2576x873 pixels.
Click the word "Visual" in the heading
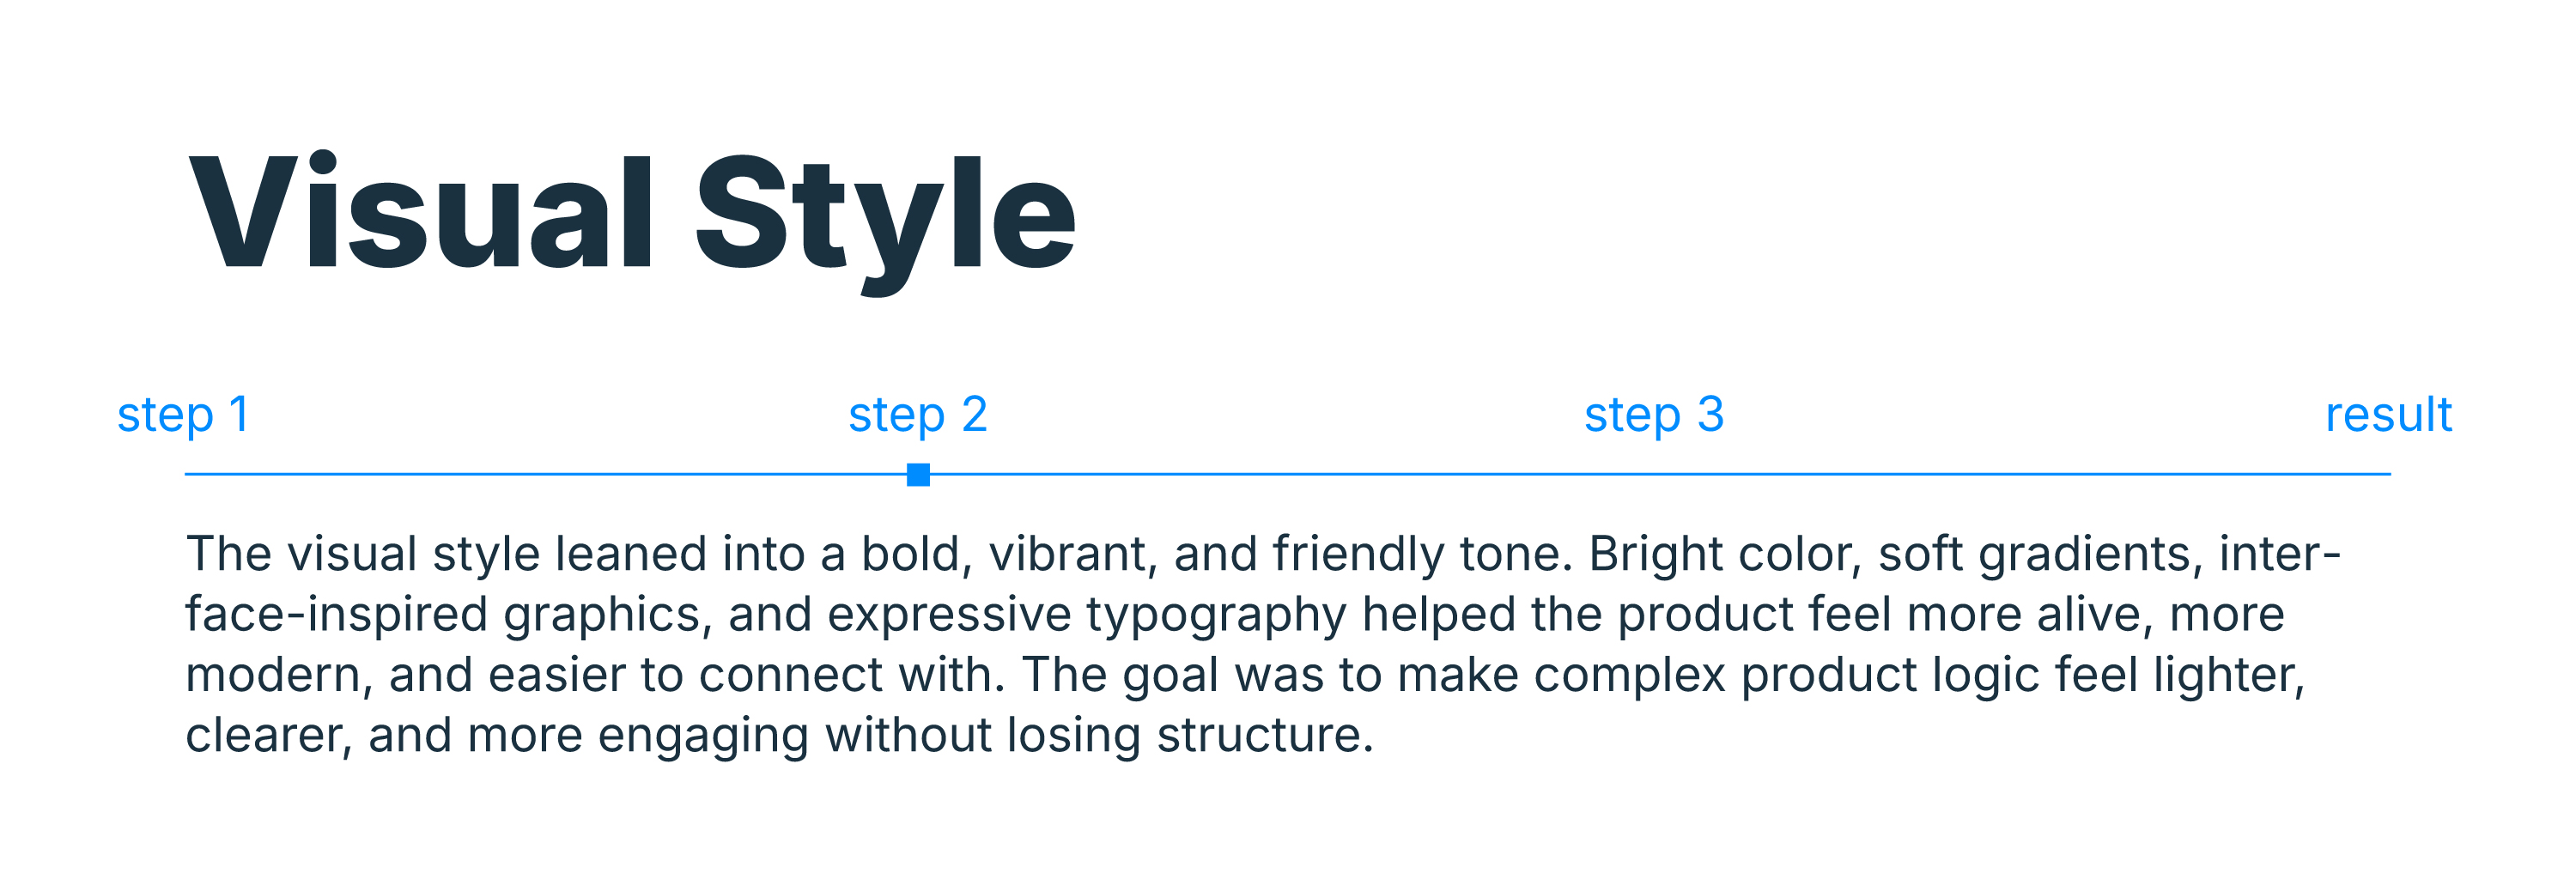coord(420,213)
